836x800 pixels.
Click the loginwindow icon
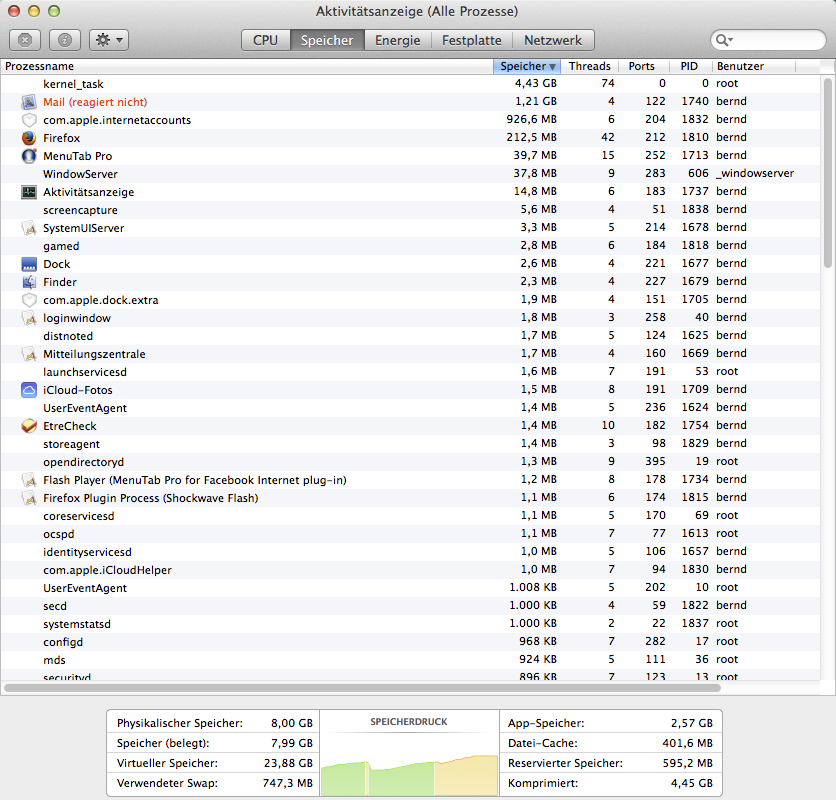coord(29,318)
